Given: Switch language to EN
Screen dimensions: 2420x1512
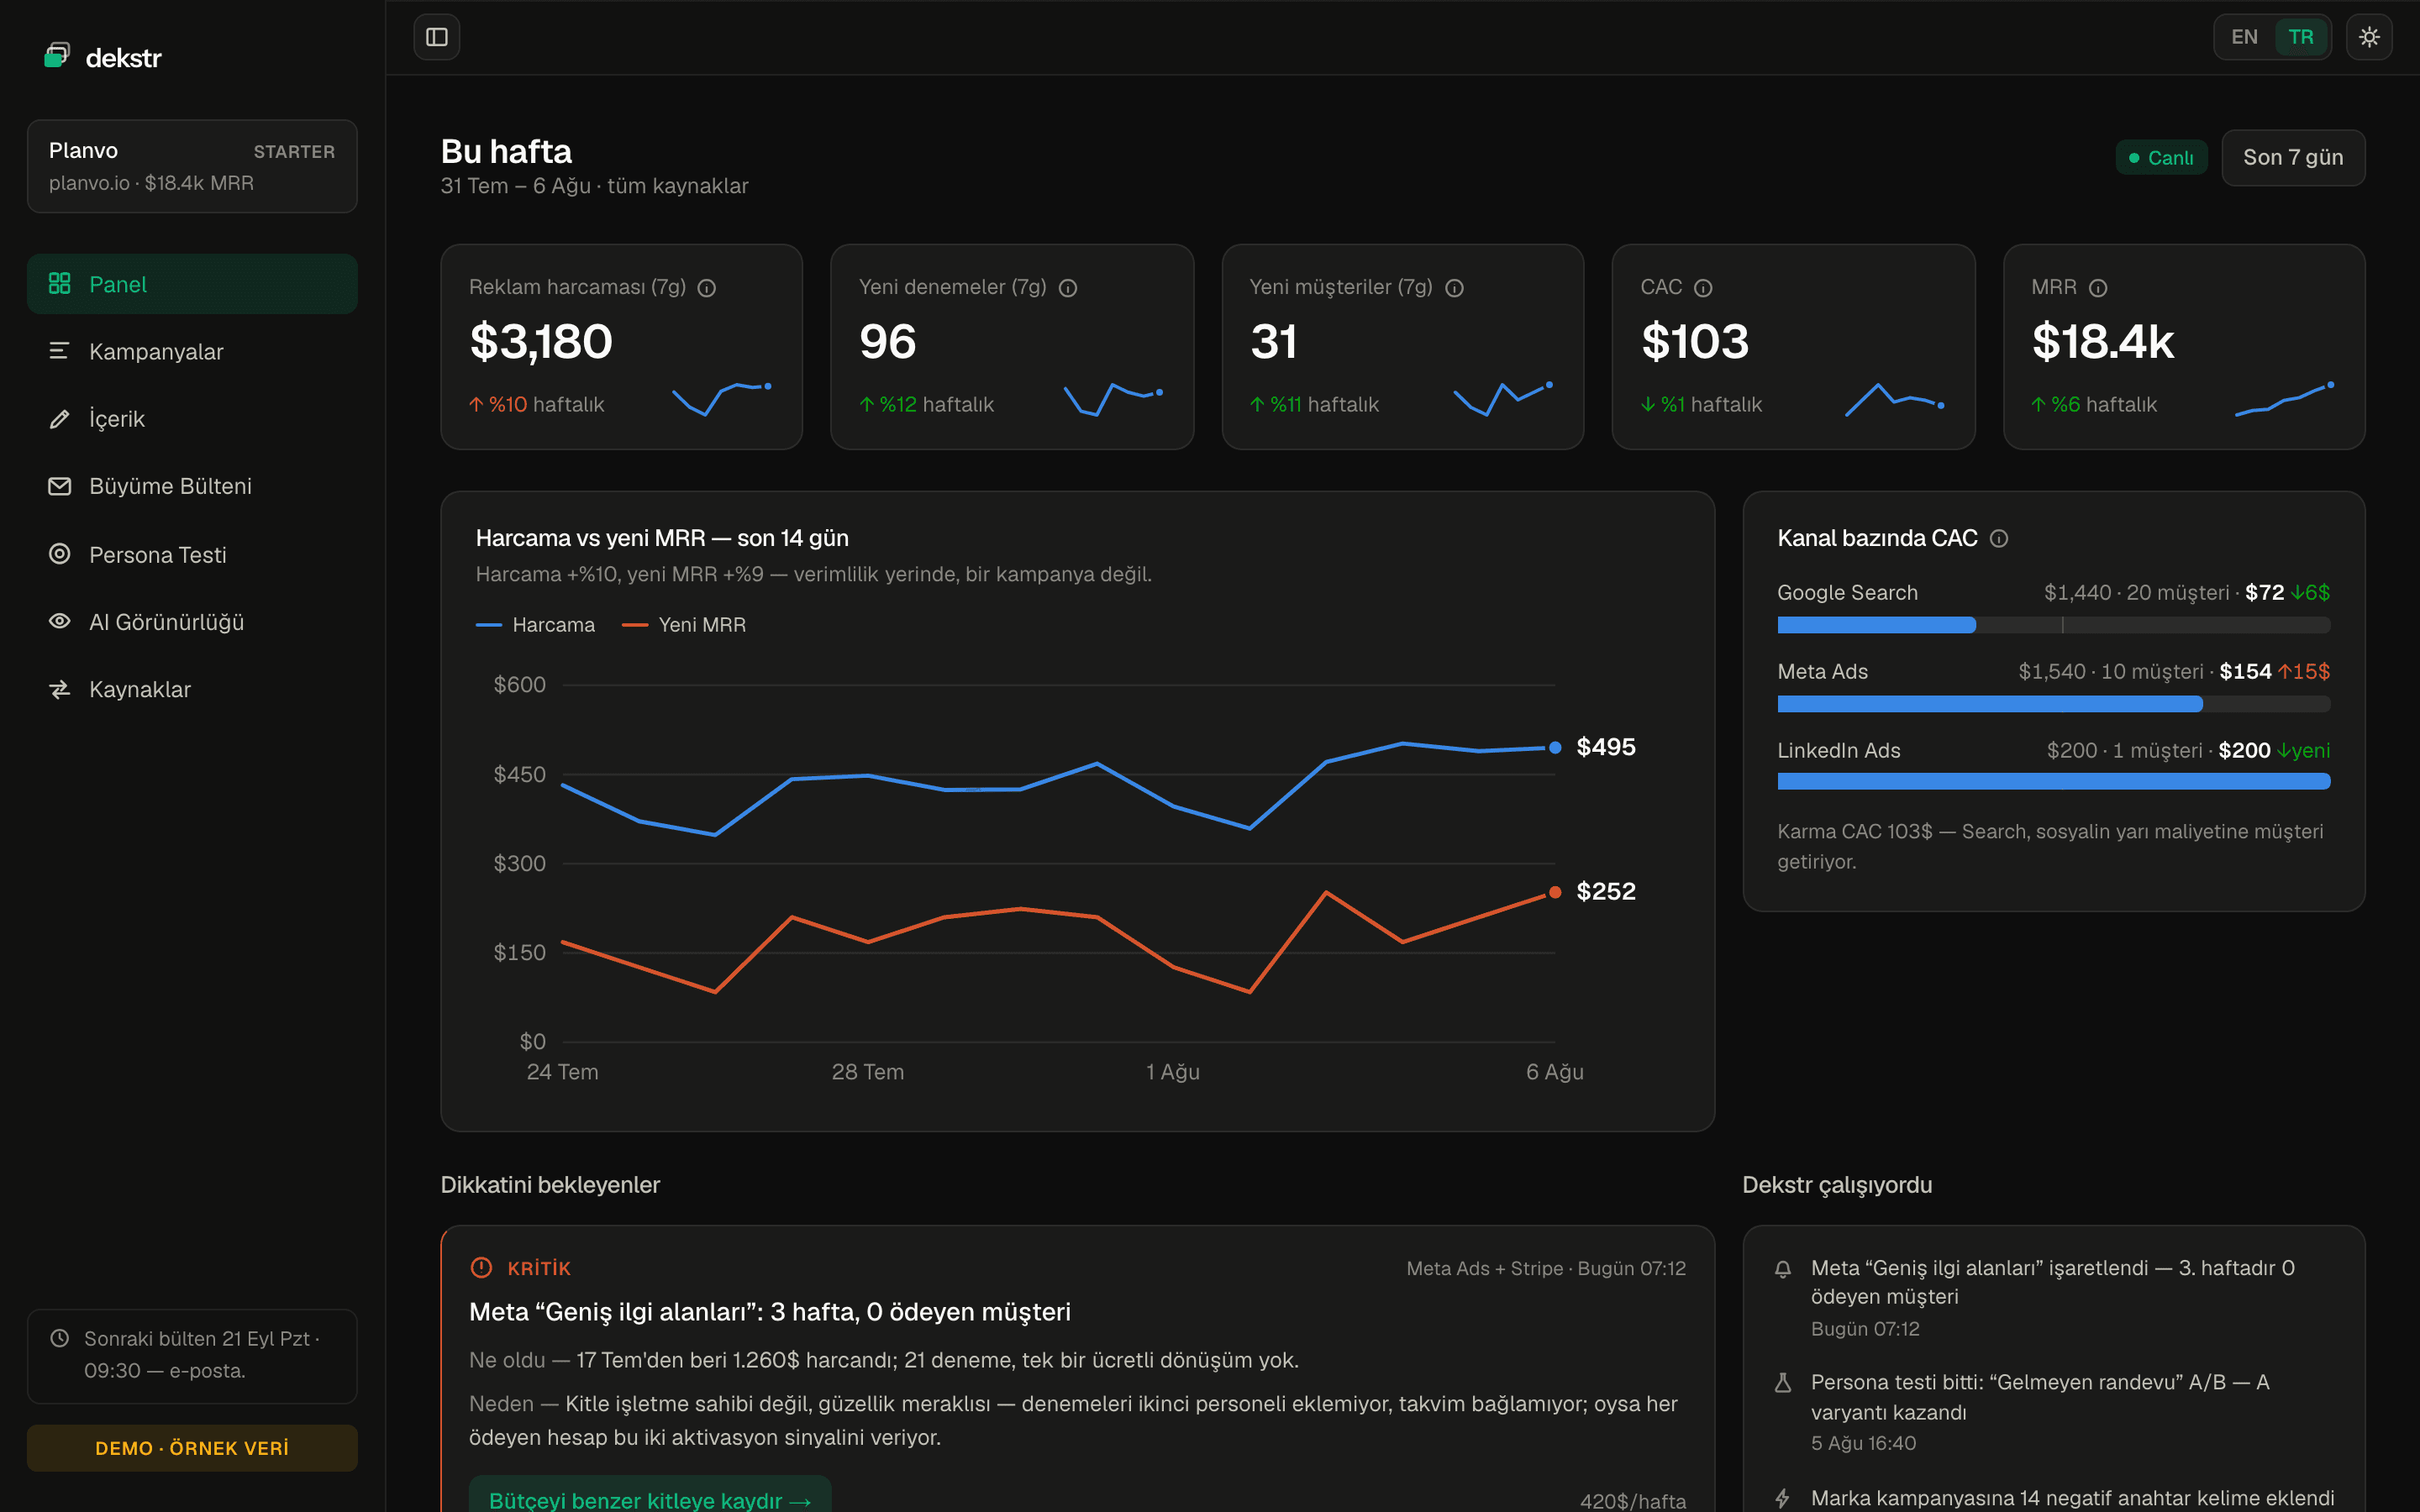Looking at the screenshot, I should click(x=2244, y=37).
